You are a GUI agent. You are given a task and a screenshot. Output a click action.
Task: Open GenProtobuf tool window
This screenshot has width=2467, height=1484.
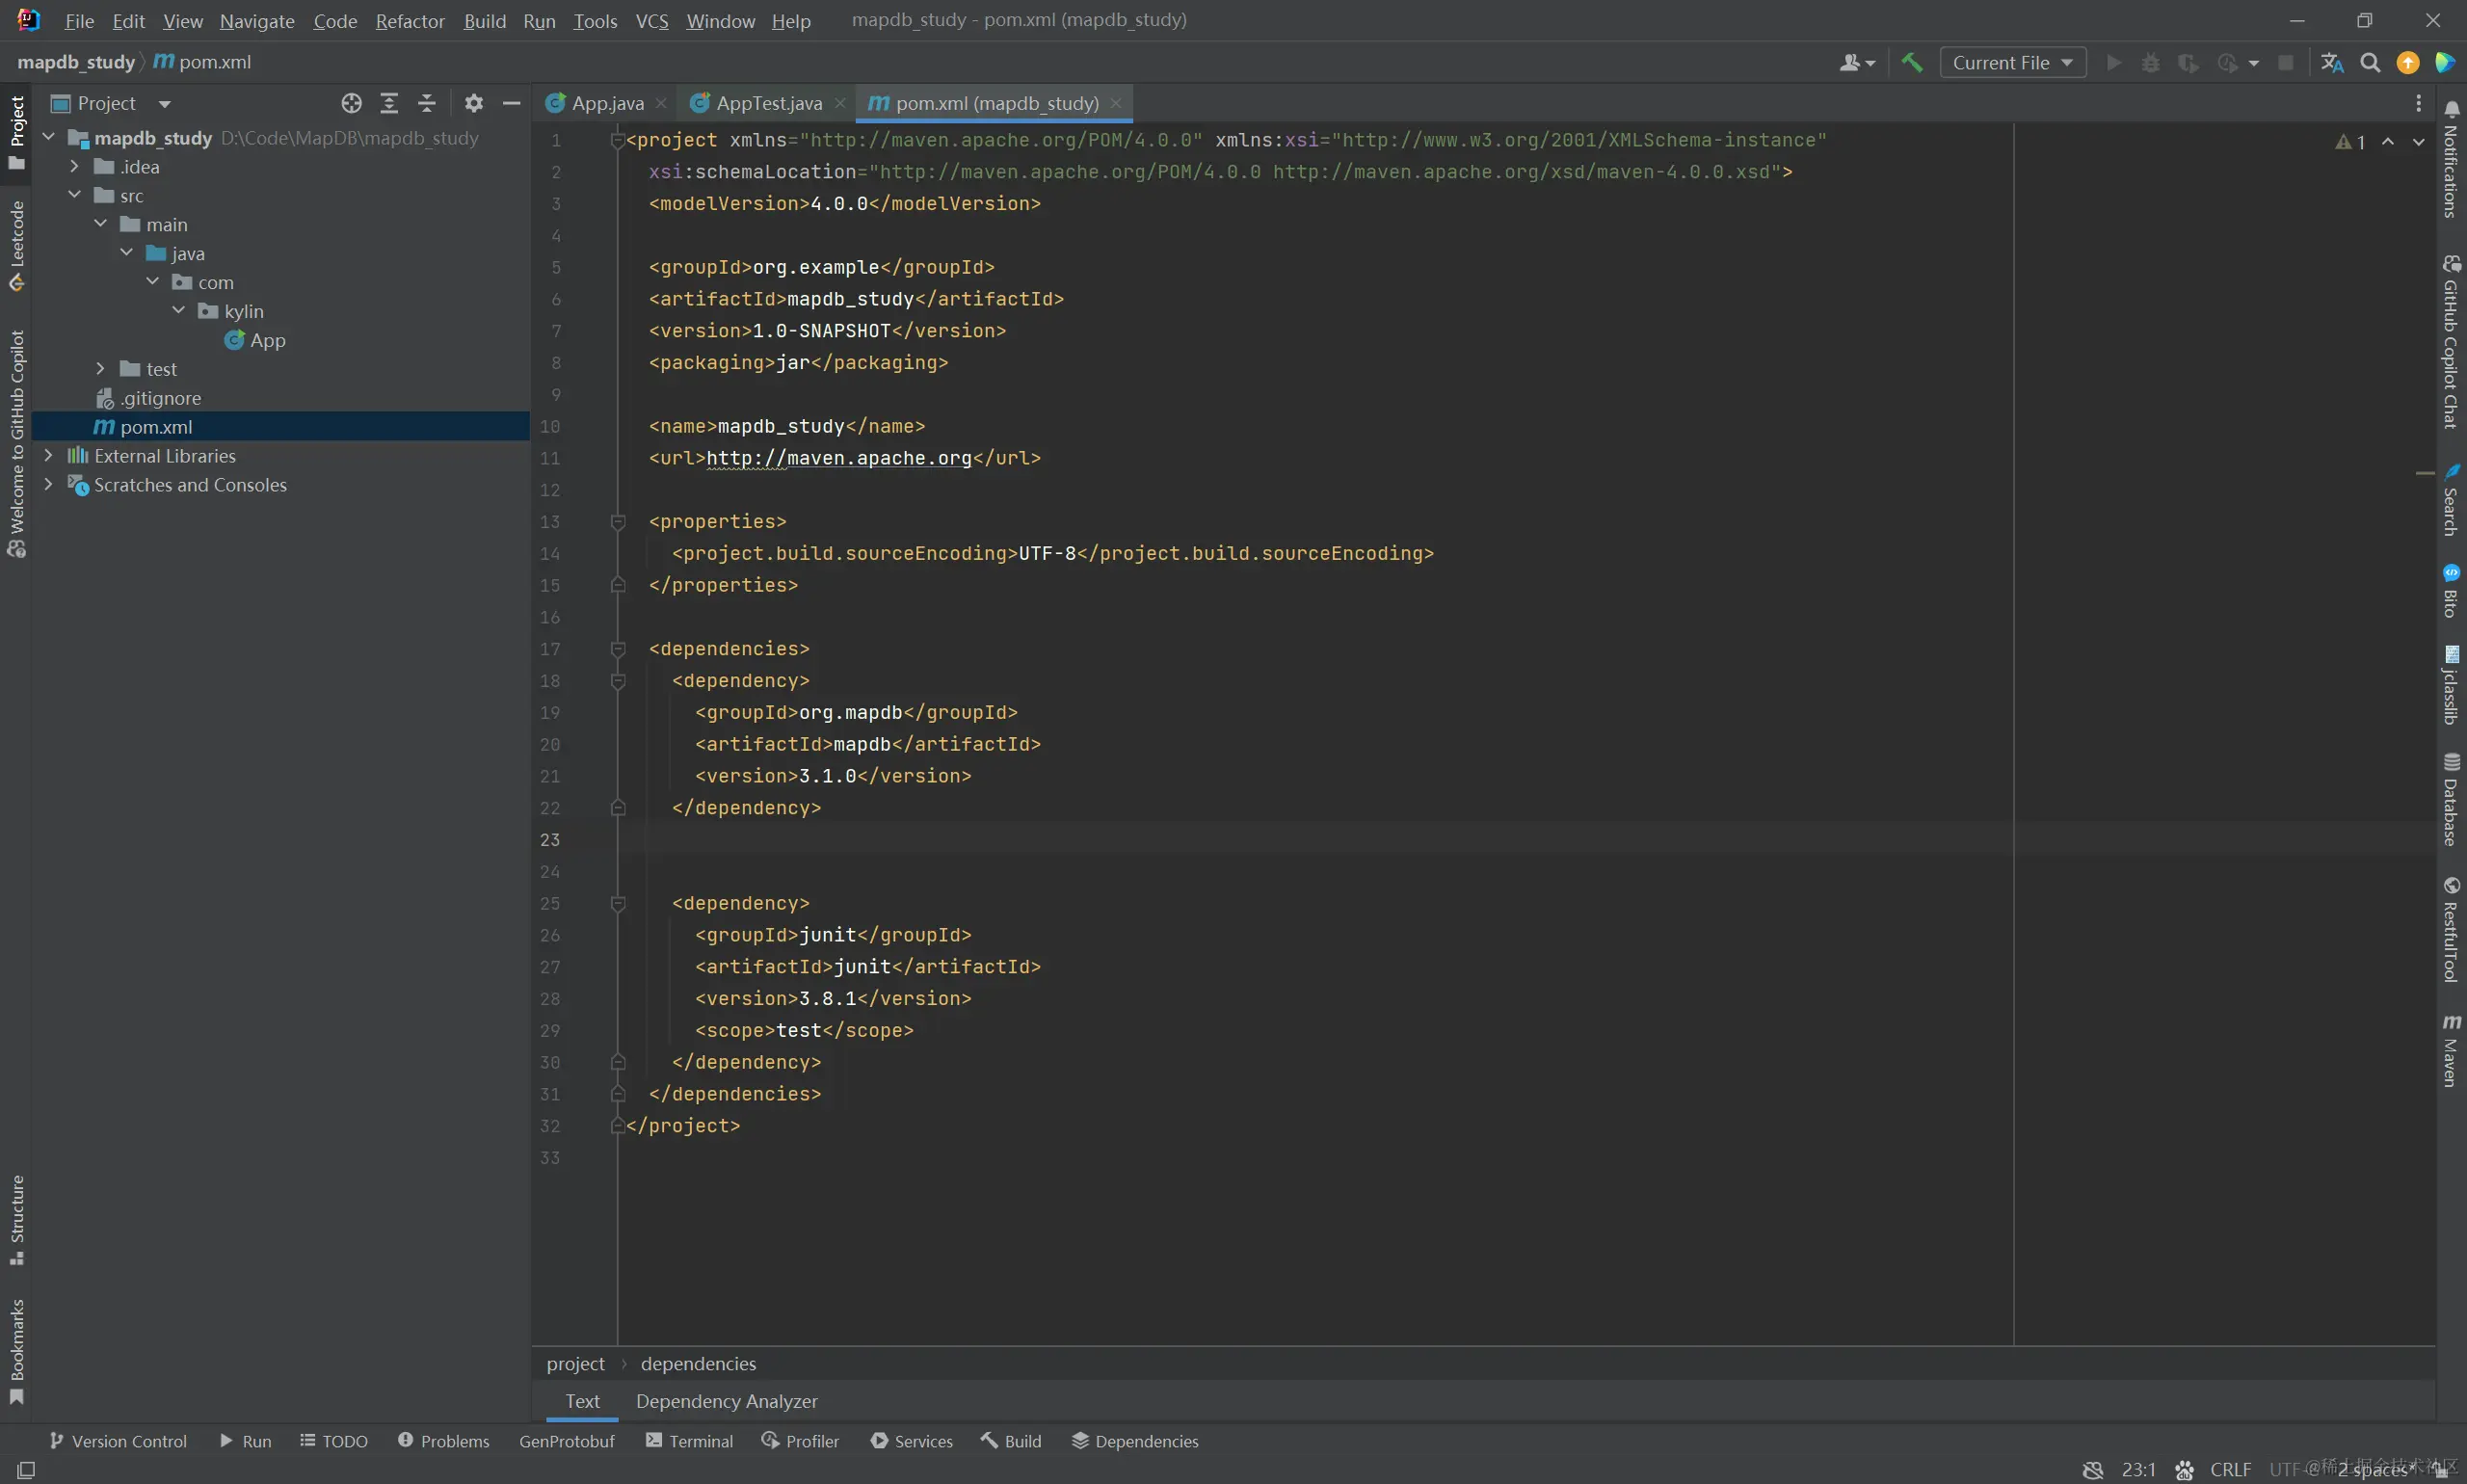click(567, 1441)
